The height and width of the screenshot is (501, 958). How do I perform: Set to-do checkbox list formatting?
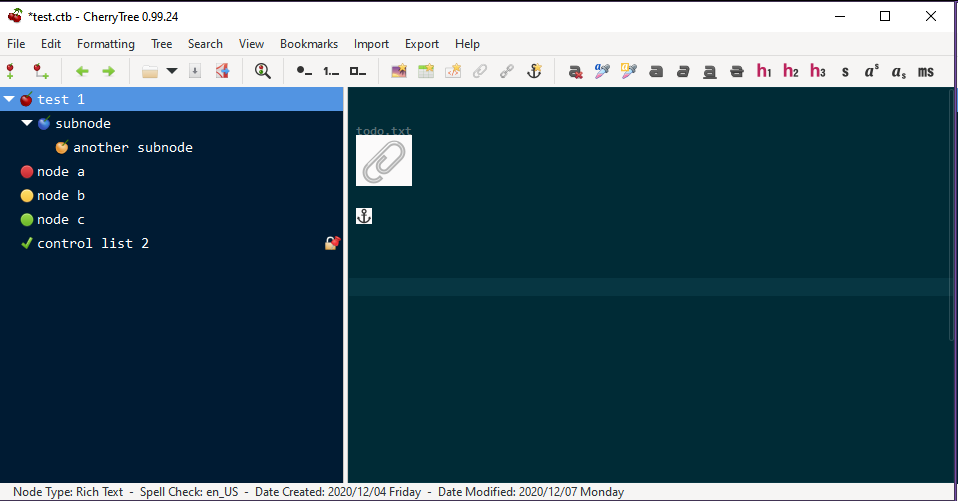(358, 71)
